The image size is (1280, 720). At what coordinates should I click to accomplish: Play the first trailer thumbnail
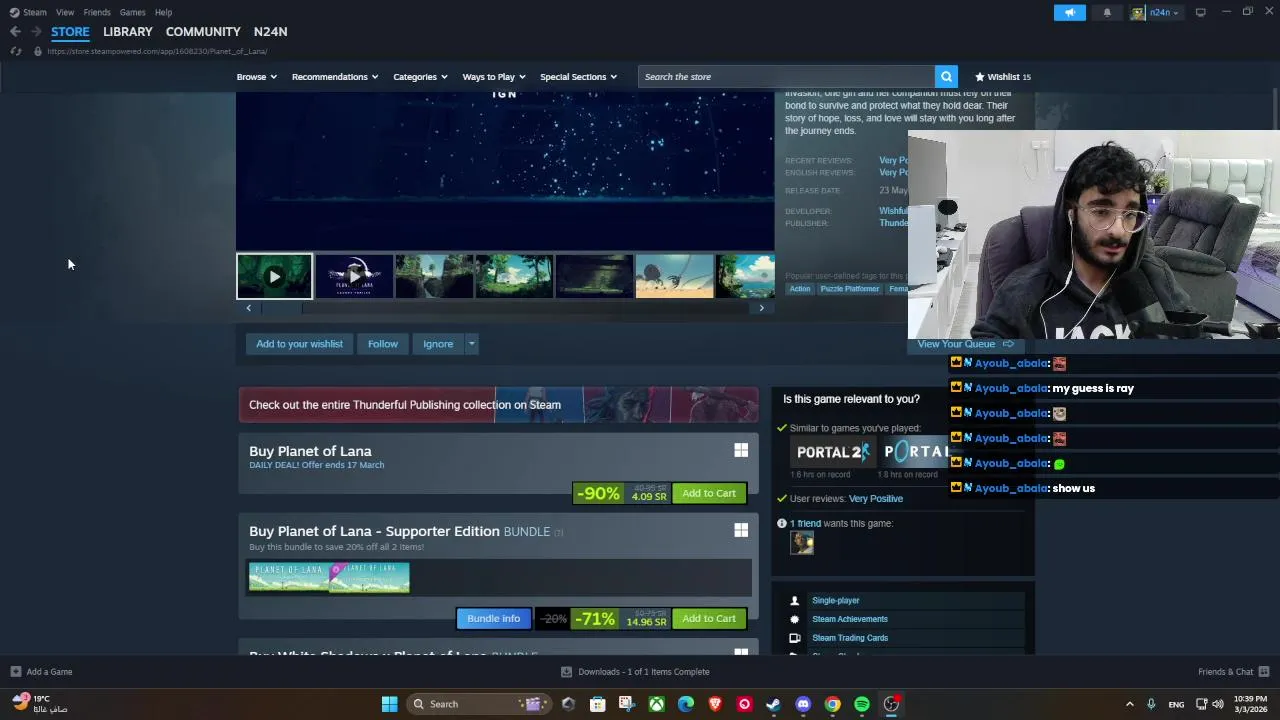coord(274,277)
